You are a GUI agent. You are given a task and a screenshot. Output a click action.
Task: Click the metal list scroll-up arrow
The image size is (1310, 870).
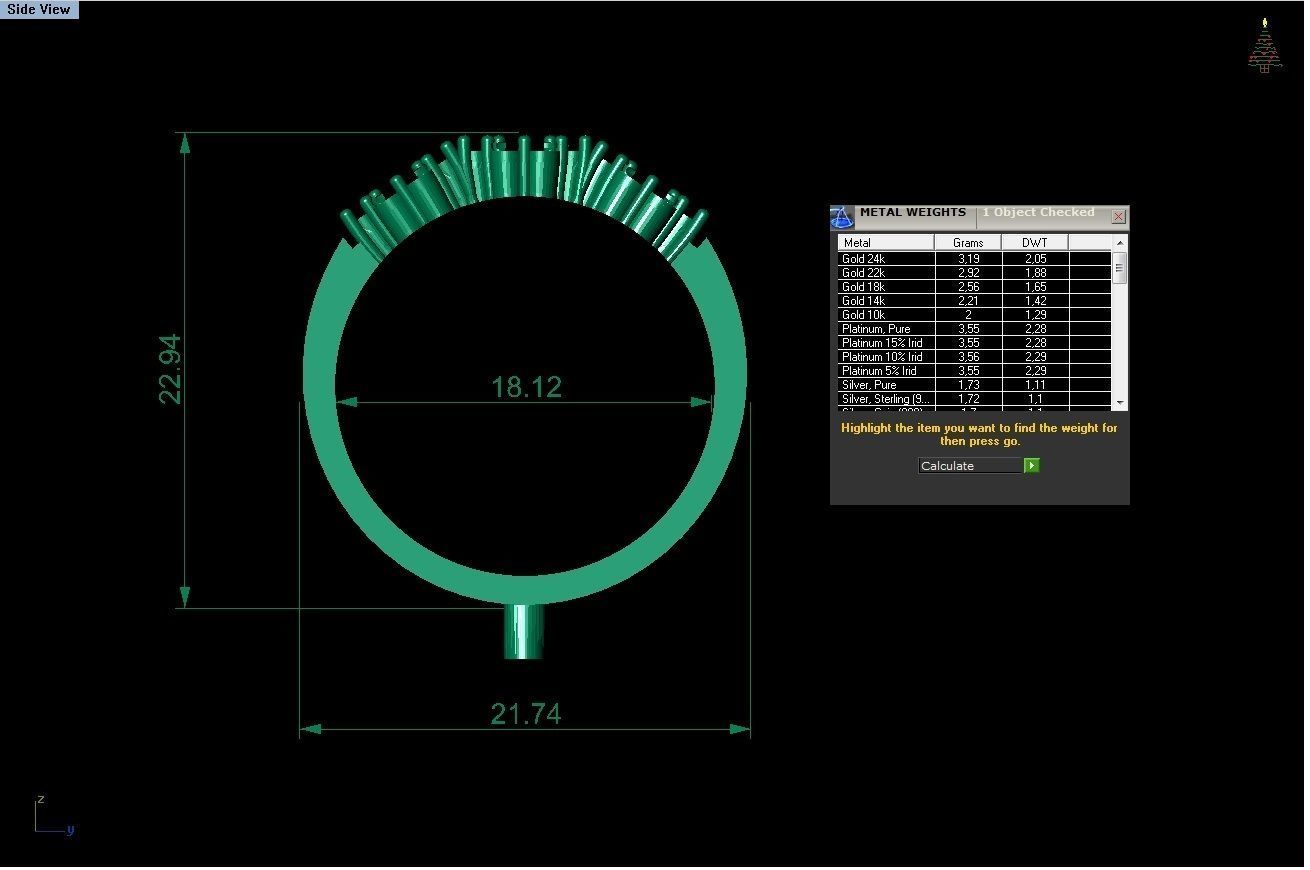click(1120, 243)
